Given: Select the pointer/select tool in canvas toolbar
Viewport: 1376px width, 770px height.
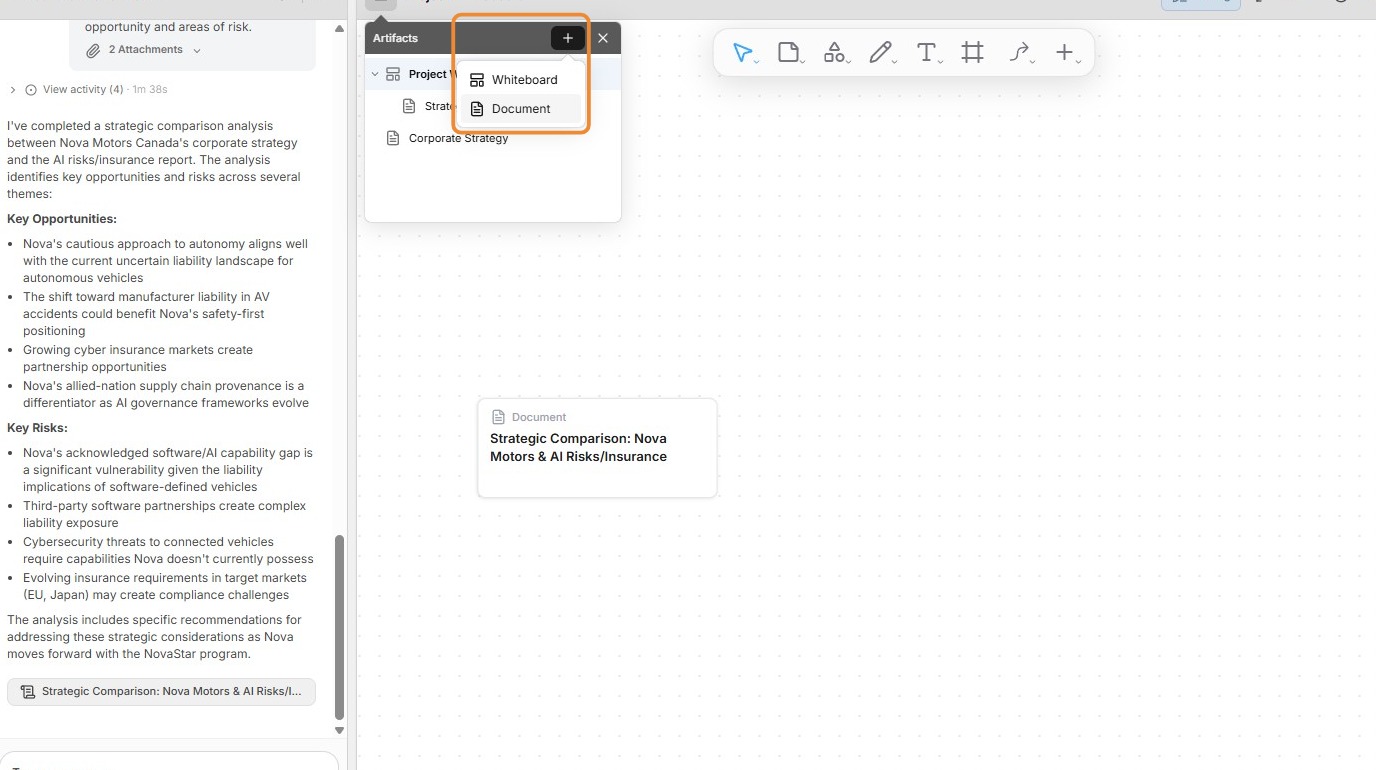Looking at the screenshot, I should (742, 53).
